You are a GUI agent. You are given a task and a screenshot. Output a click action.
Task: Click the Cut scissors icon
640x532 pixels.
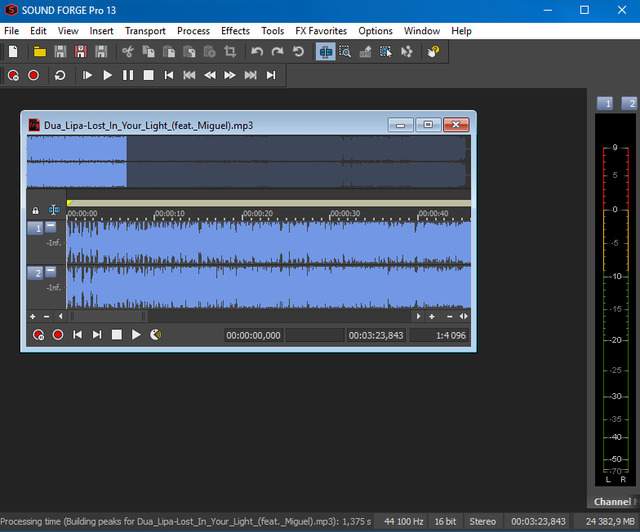[x=128, y=51]
